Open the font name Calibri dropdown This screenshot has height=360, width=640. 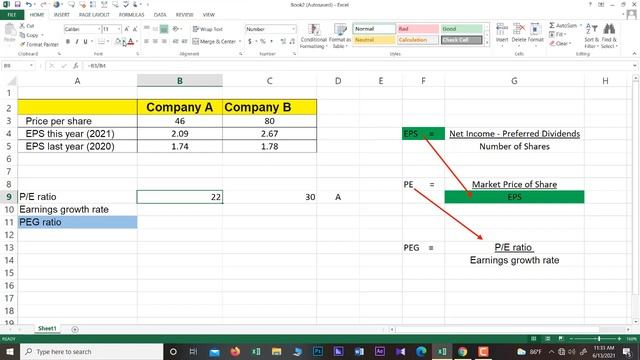[x=99, y=29]
